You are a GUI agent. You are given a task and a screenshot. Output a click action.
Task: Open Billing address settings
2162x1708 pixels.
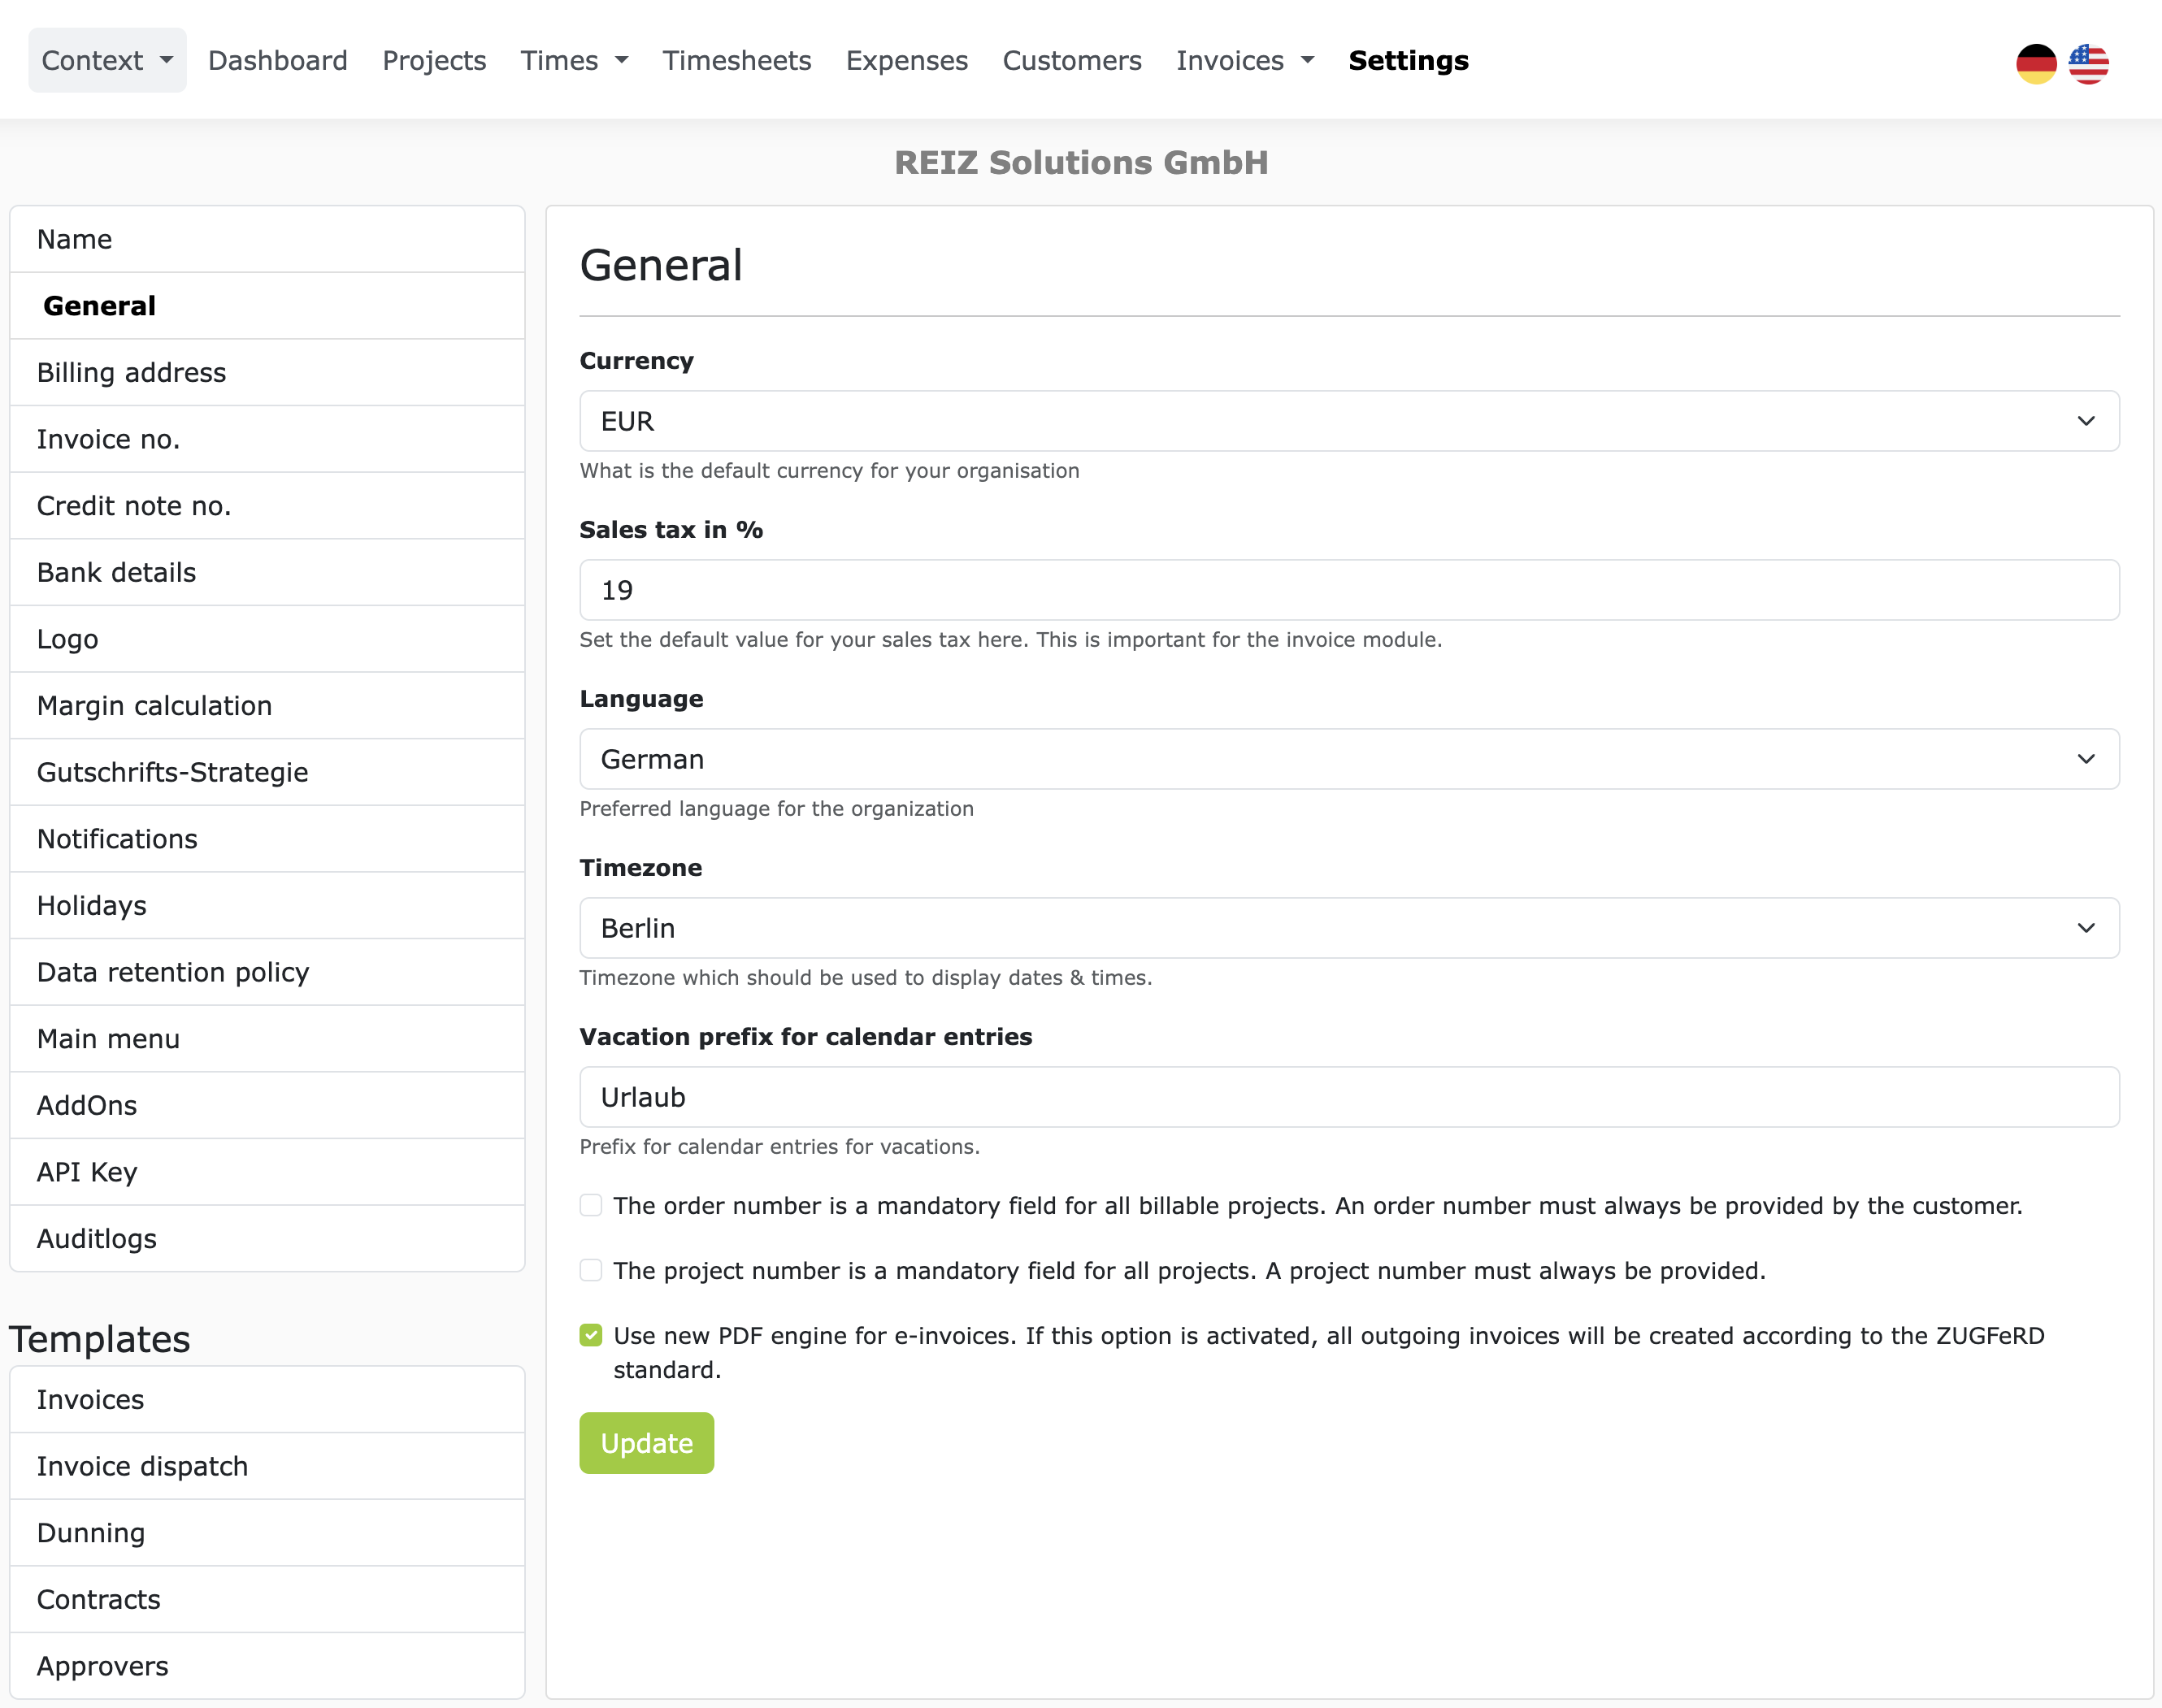(131, 372)
